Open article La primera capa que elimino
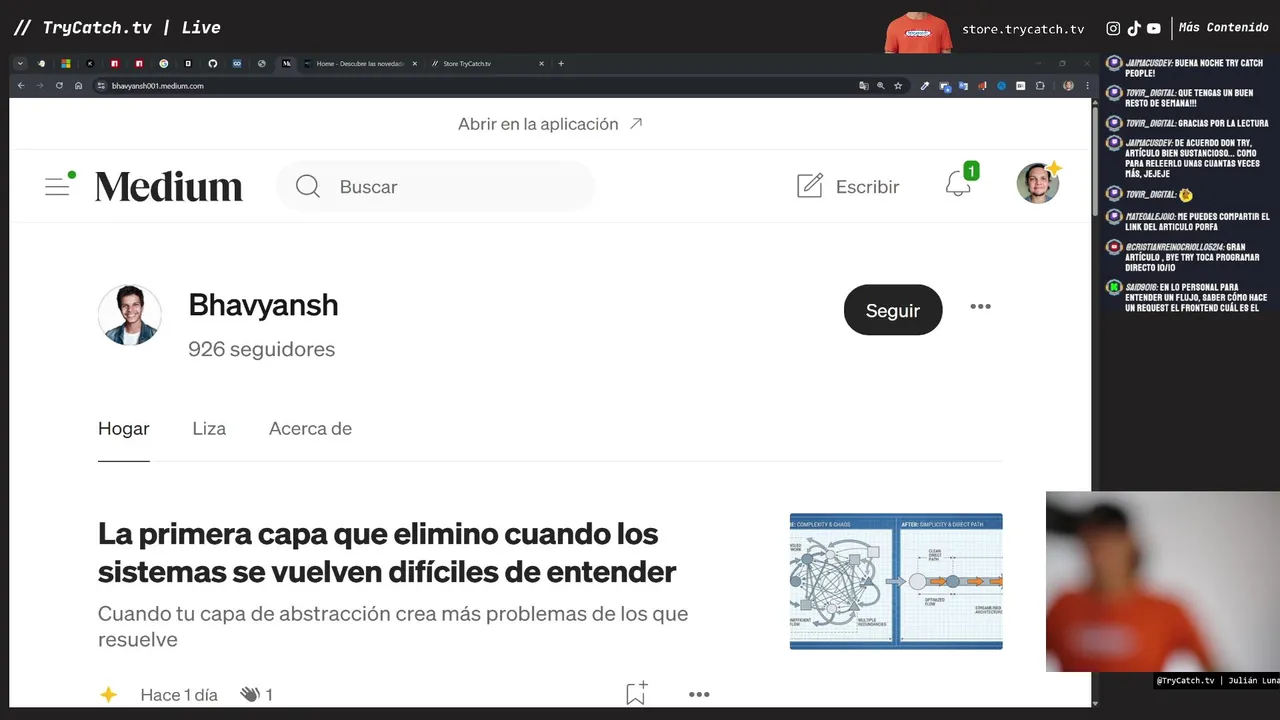Viewport: 1280px width, 720px height. [x=387, y=552]
